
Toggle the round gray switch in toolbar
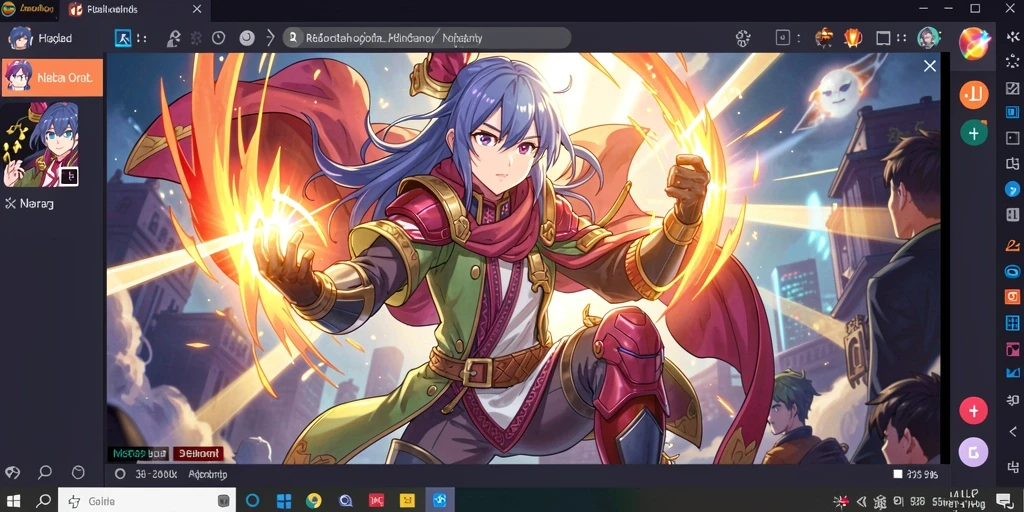247,39
